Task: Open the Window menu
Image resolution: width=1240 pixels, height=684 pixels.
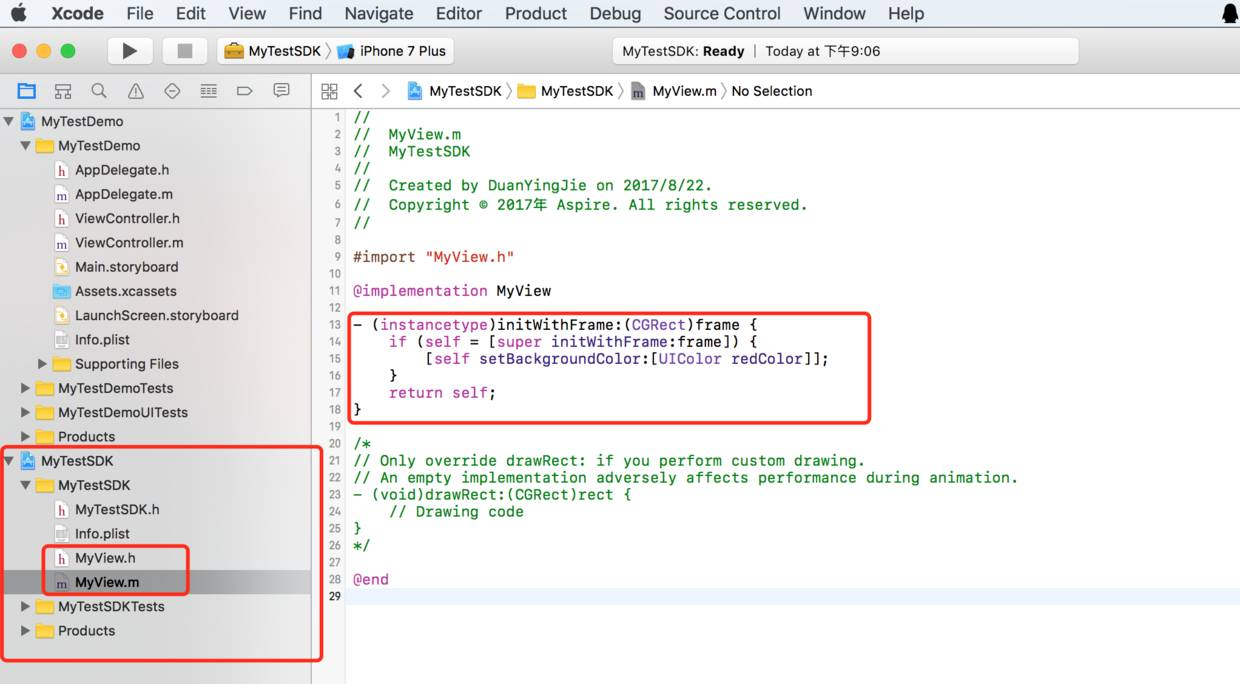Action: pos(834,13)
